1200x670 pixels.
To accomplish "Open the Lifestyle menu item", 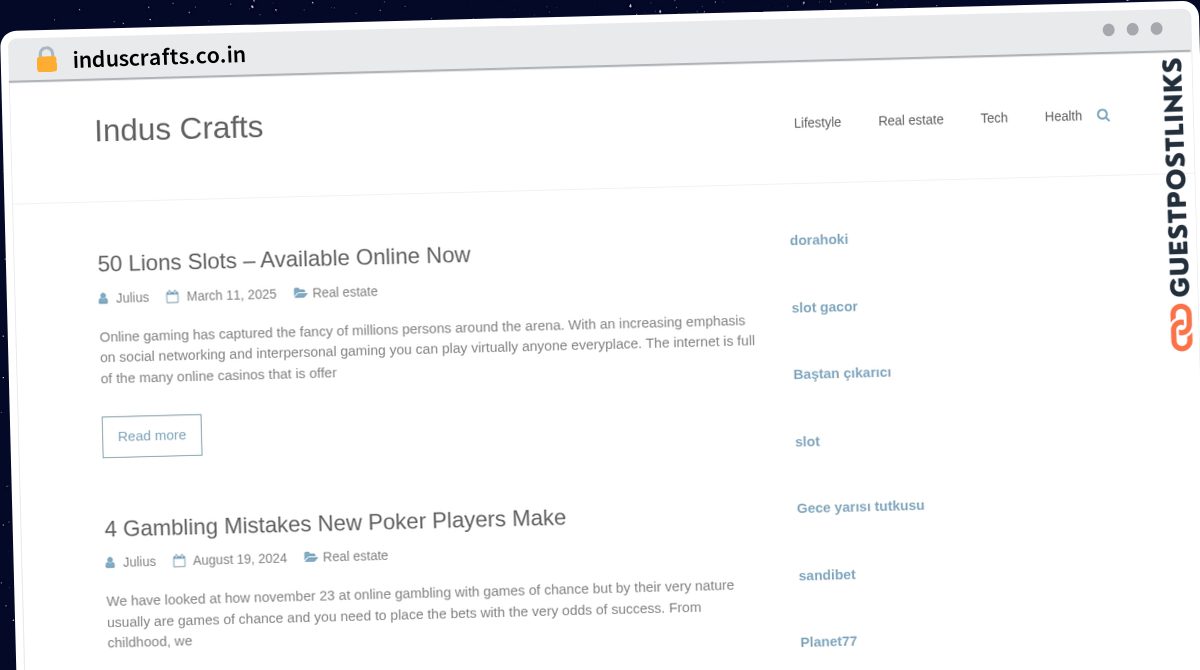I will point(817,122).
